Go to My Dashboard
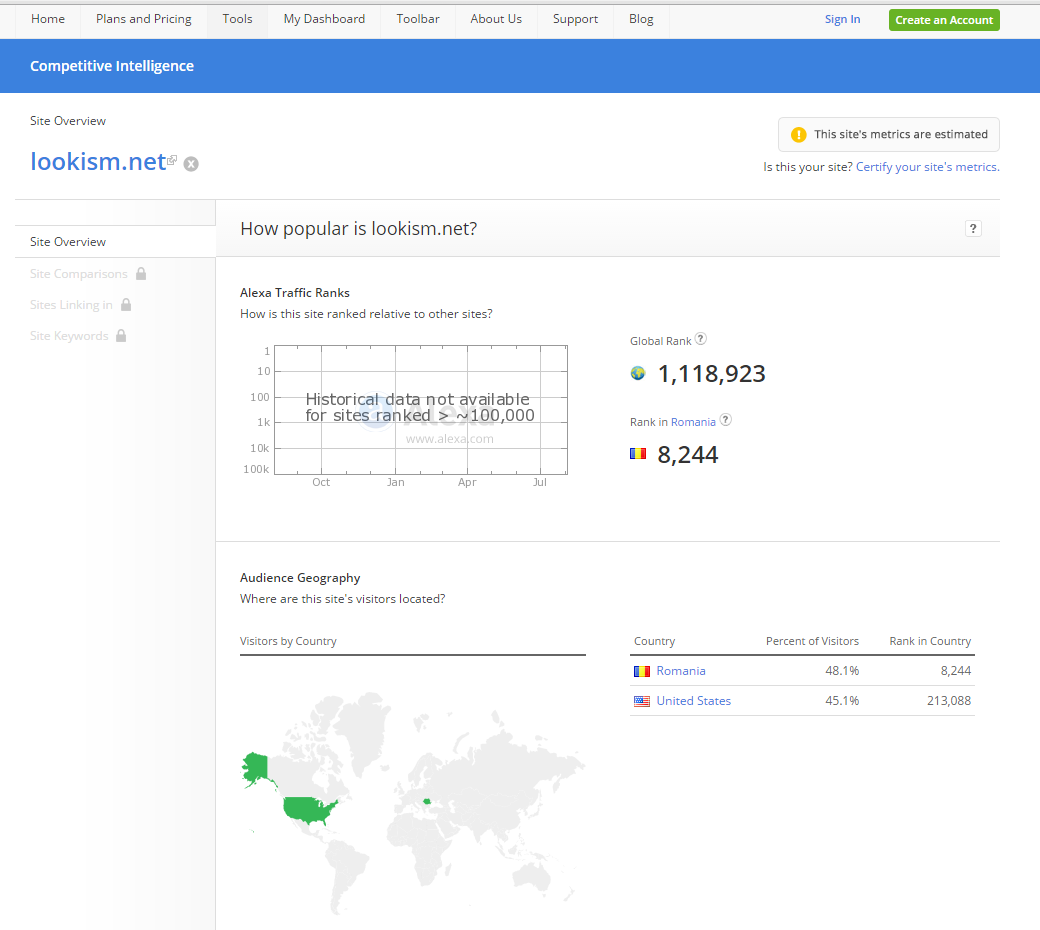The height and width of the screenshot is (930, 1040). [324, 19]
